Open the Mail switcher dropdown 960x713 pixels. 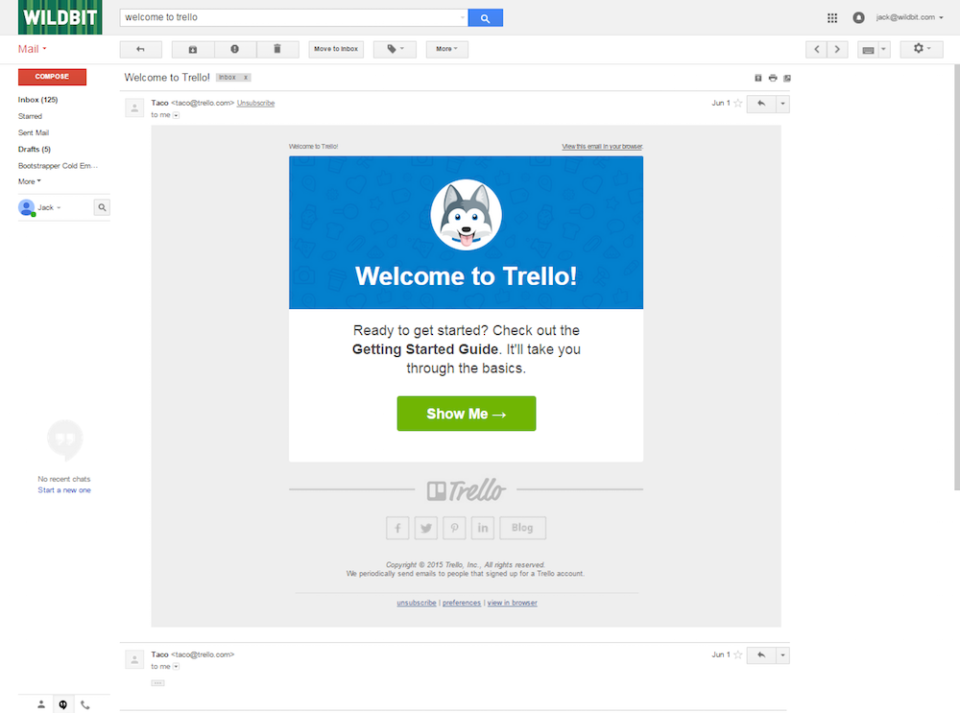pos(32,49)
